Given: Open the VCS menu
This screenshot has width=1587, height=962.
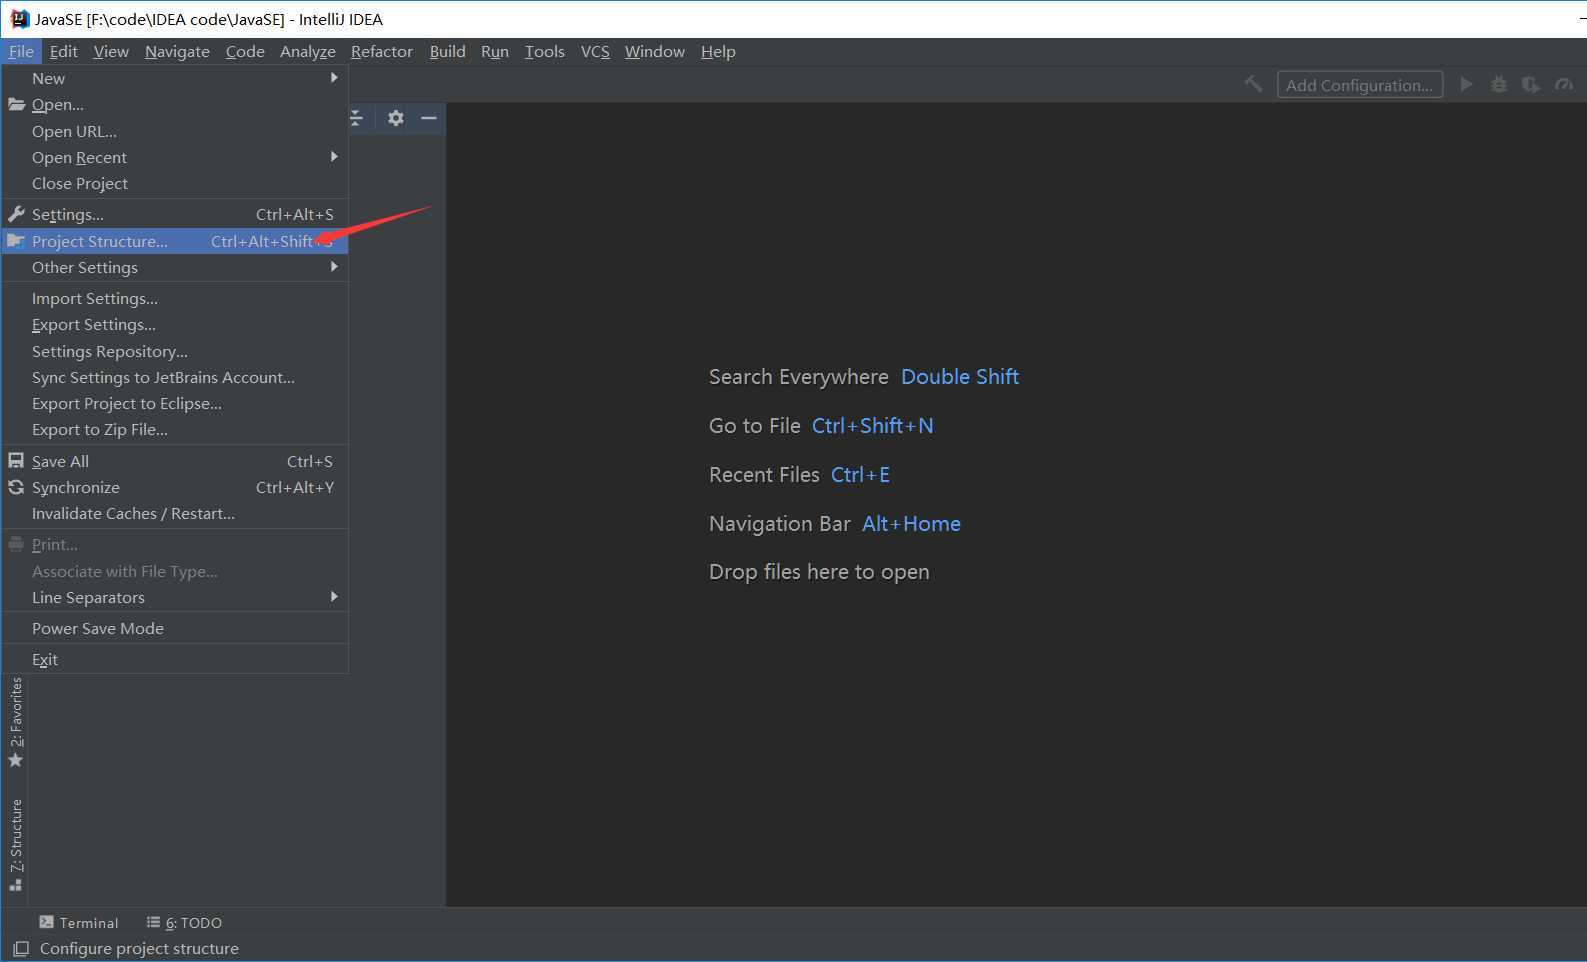Looking at the screenshot, I should (595, 51).
